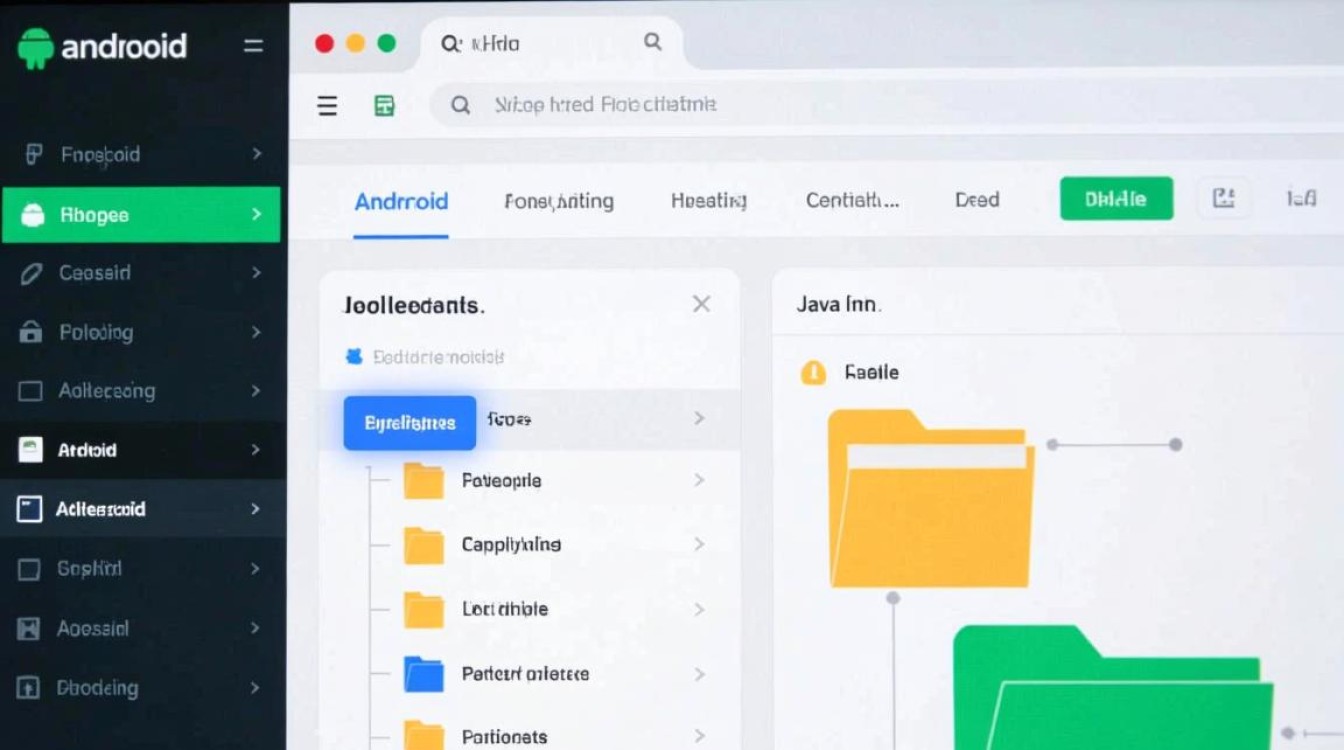Click the large yellow folder in diagram

tap(930, 498)
